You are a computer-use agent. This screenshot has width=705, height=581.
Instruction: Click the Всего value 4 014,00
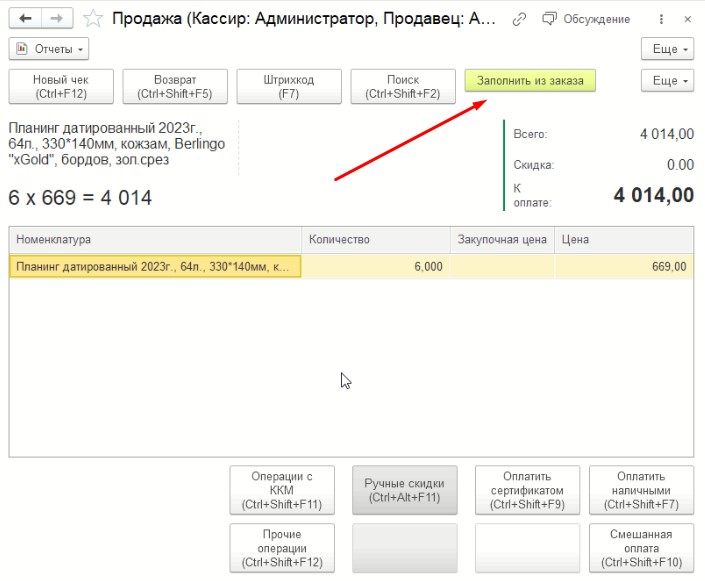point(667,134)
